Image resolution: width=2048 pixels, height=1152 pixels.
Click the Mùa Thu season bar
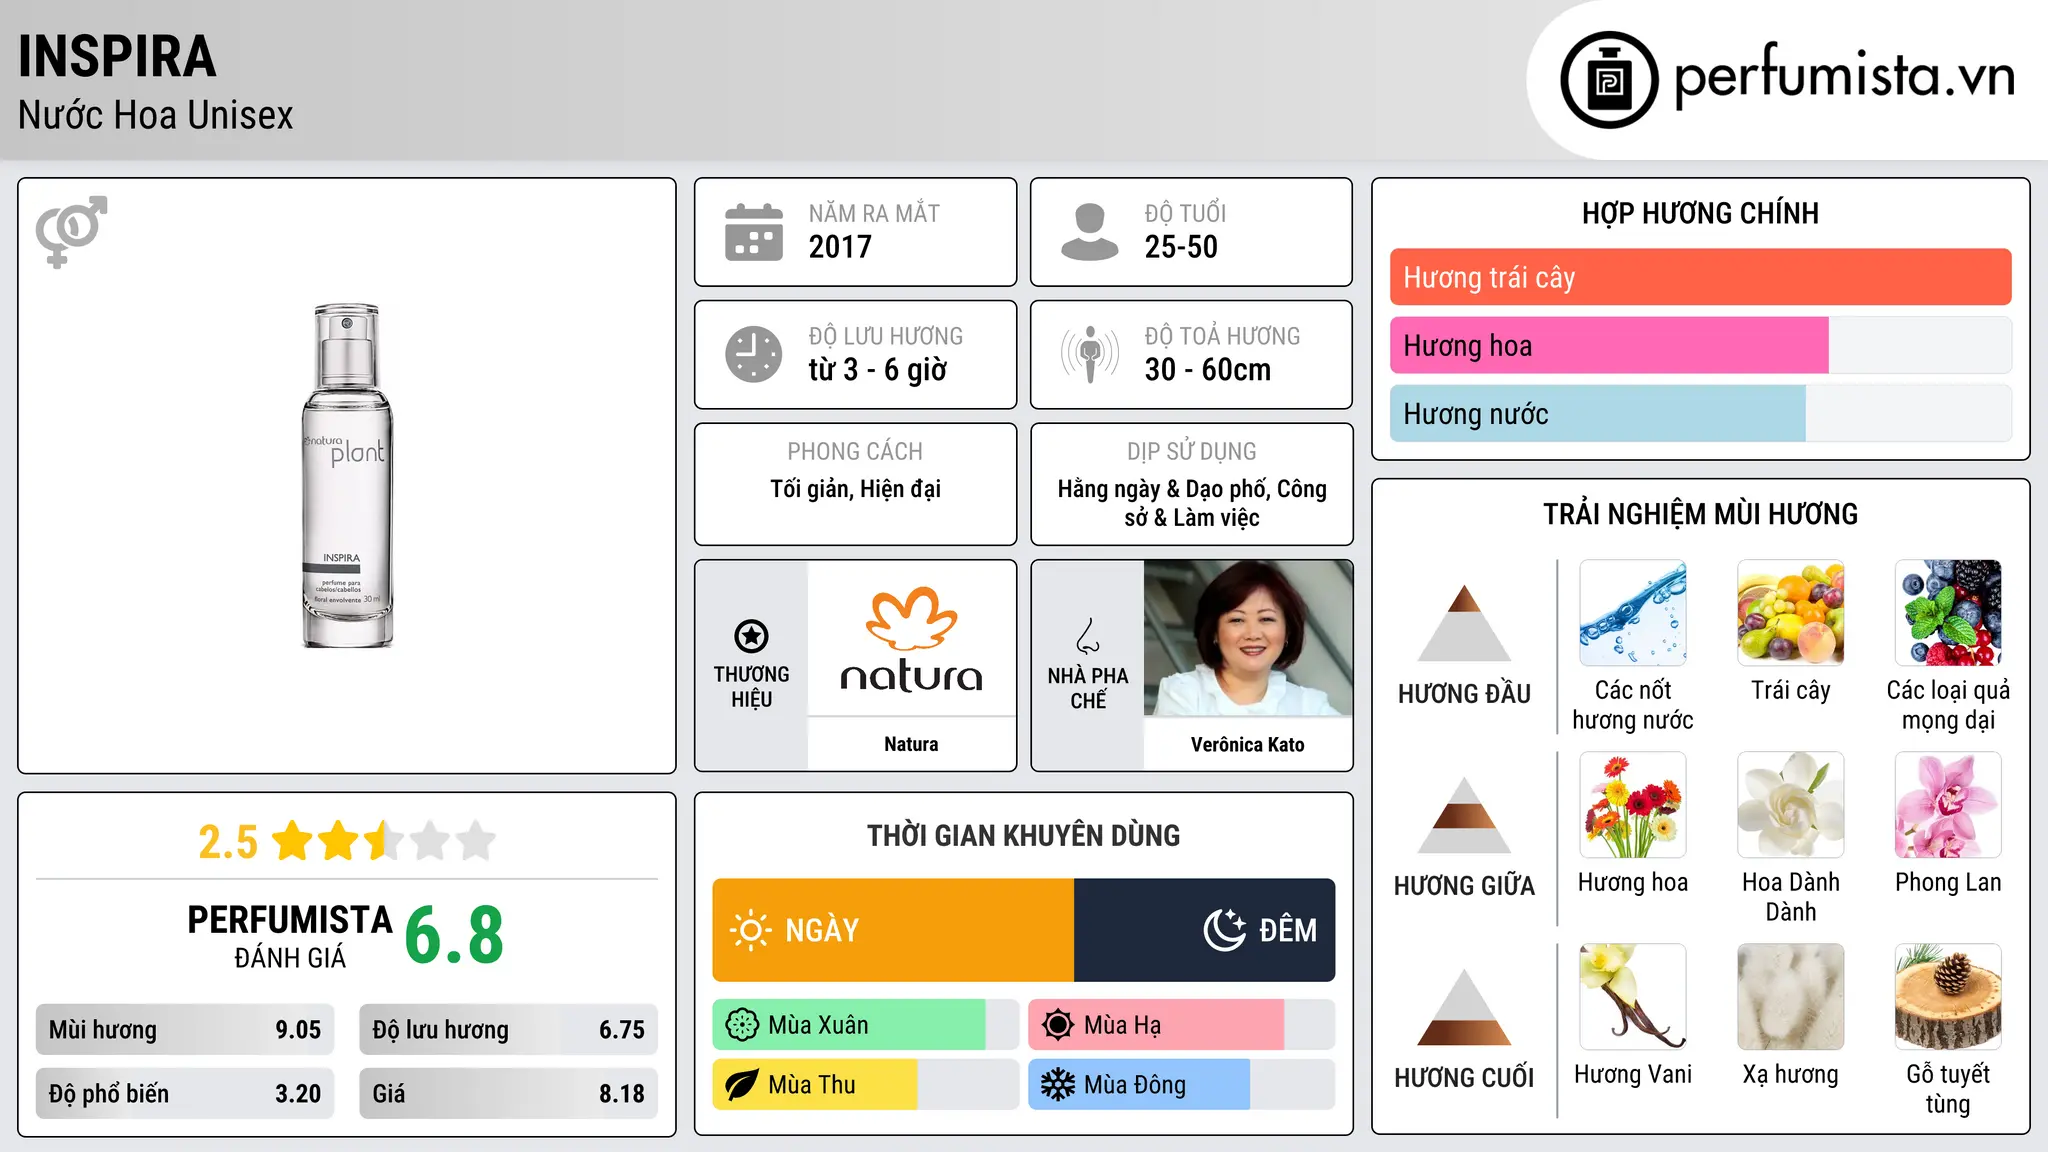click(x=865, y=1085)
